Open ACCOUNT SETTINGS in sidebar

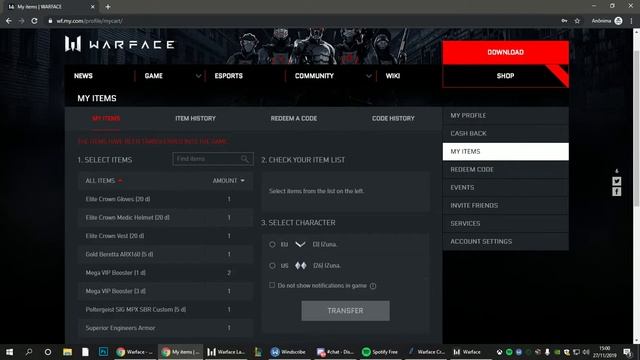pos(505,241)
